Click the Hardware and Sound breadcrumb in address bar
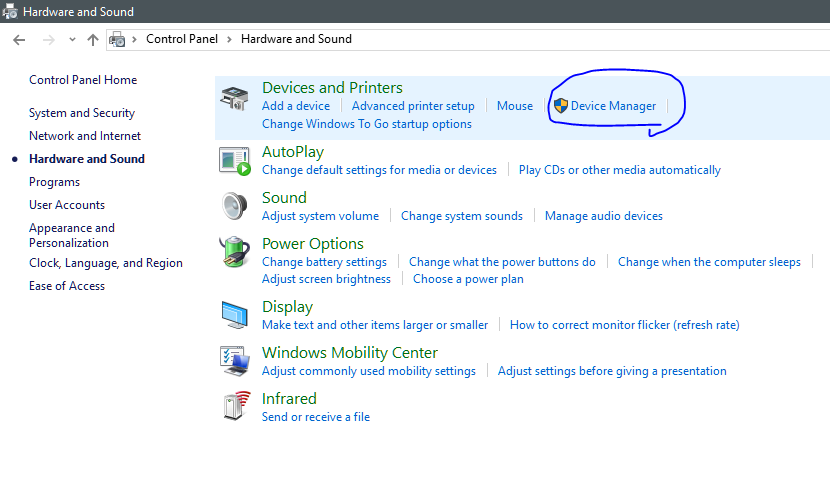The height and width of the screenshot is (490, 830). 296,39
